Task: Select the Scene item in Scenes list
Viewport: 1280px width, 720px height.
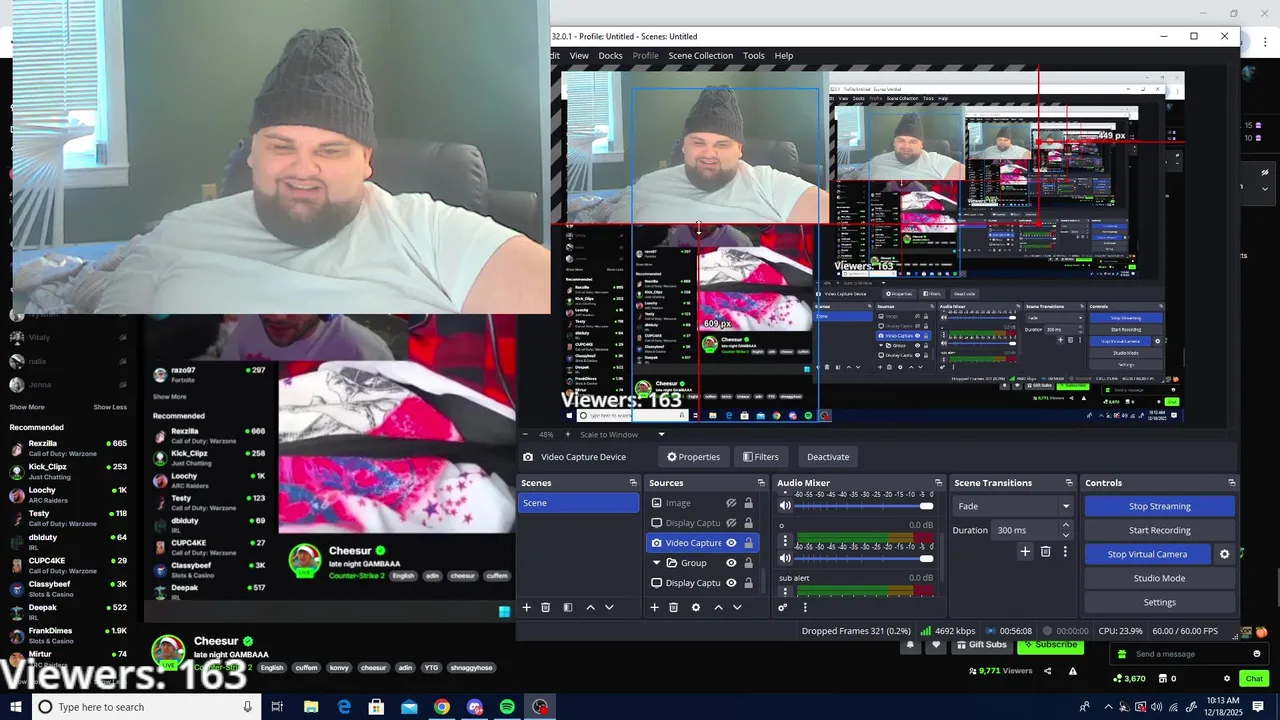Action: coord(578,503)
